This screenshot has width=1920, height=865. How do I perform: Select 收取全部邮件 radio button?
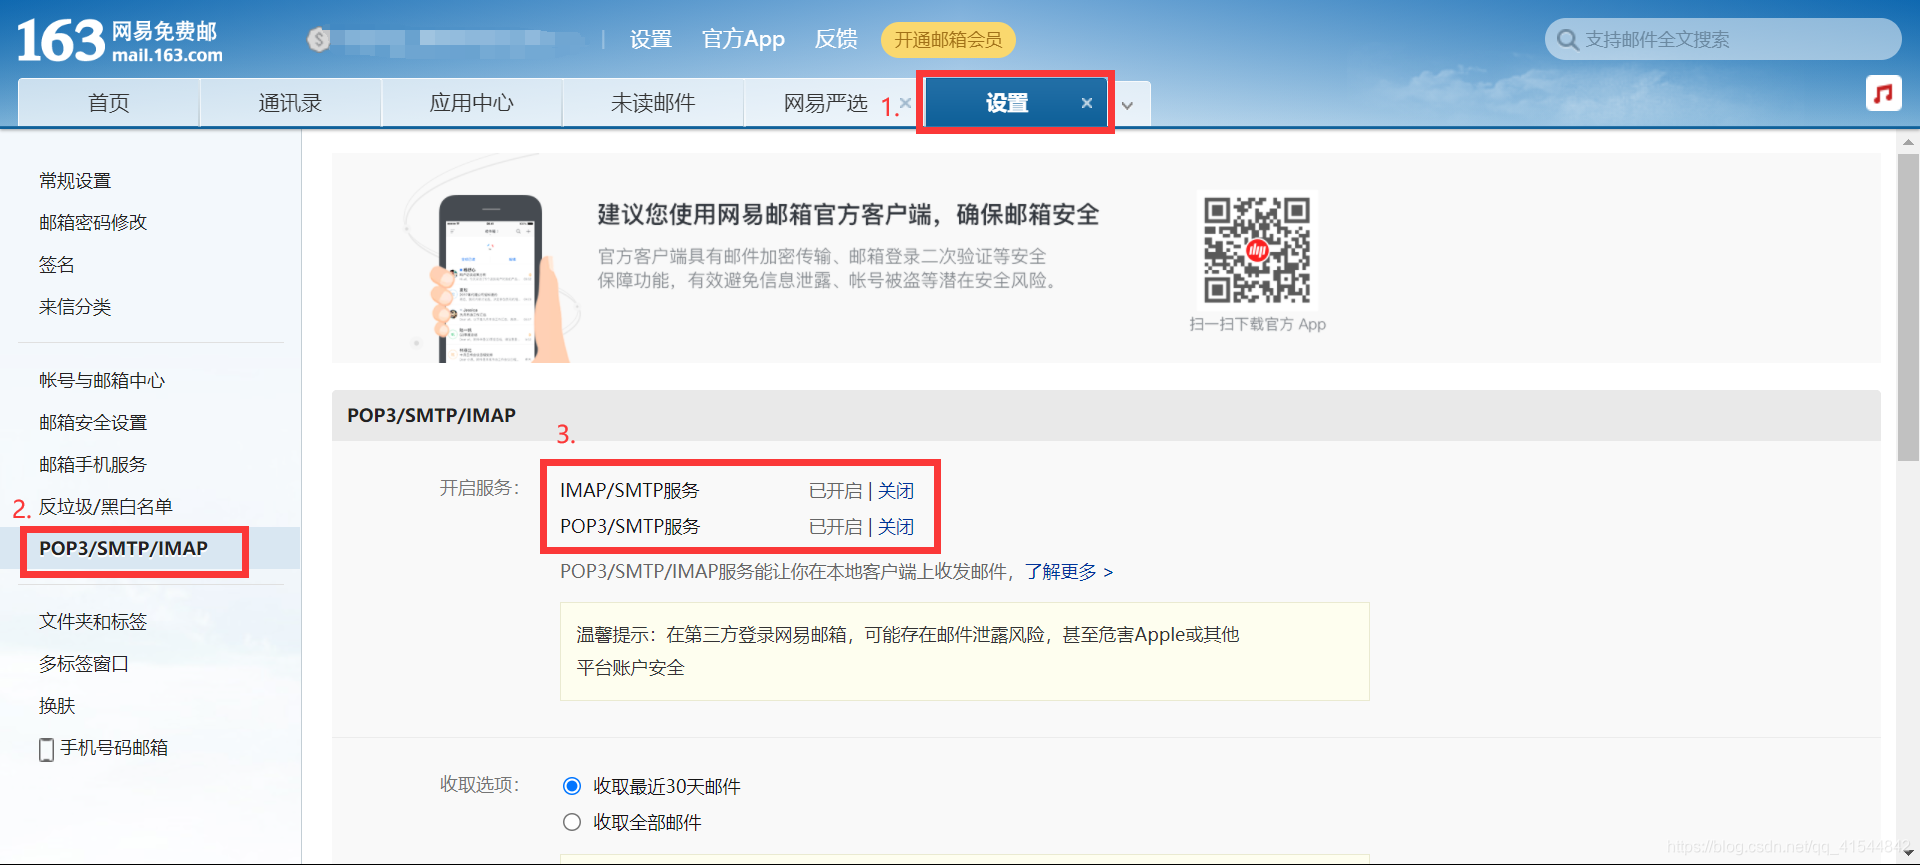coord(572,822)
